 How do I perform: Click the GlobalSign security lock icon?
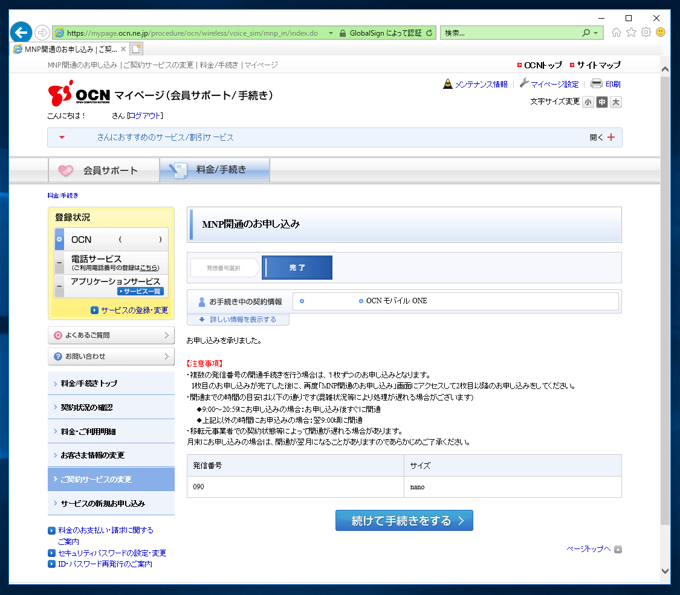point(343,33)
